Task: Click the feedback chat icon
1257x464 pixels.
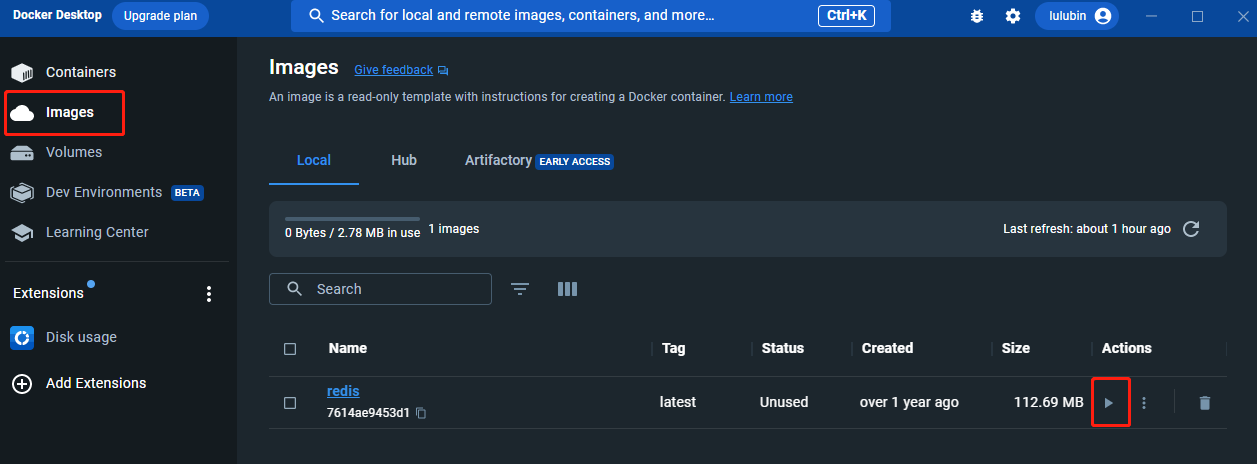Action: [443, 70]
